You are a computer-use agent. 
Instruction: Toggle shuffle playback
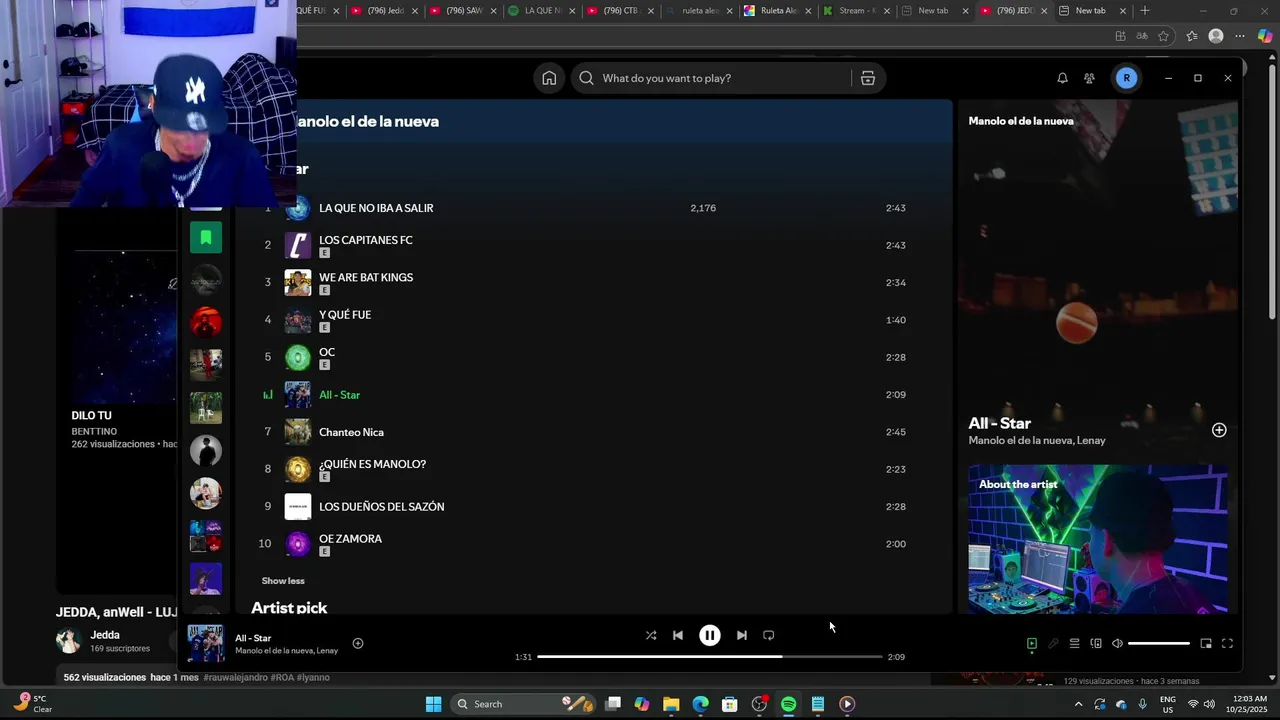tap(651, 635)
